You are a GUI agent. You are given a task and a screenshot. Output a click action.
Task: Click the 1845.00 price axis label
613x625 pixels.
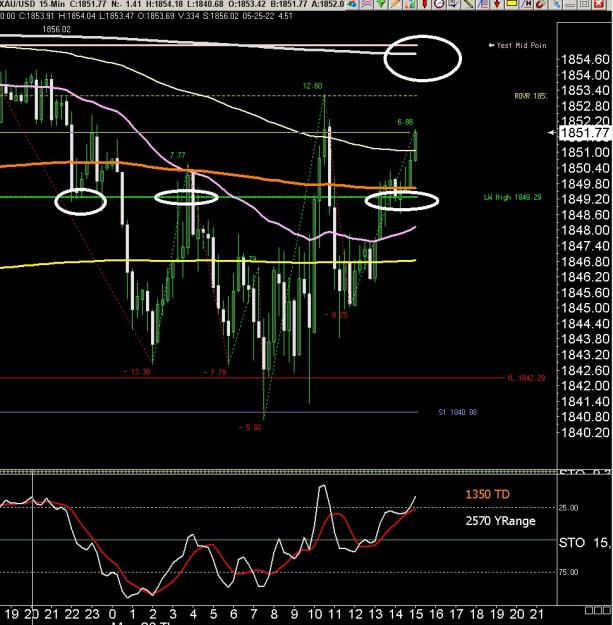(x=585, y=308)
